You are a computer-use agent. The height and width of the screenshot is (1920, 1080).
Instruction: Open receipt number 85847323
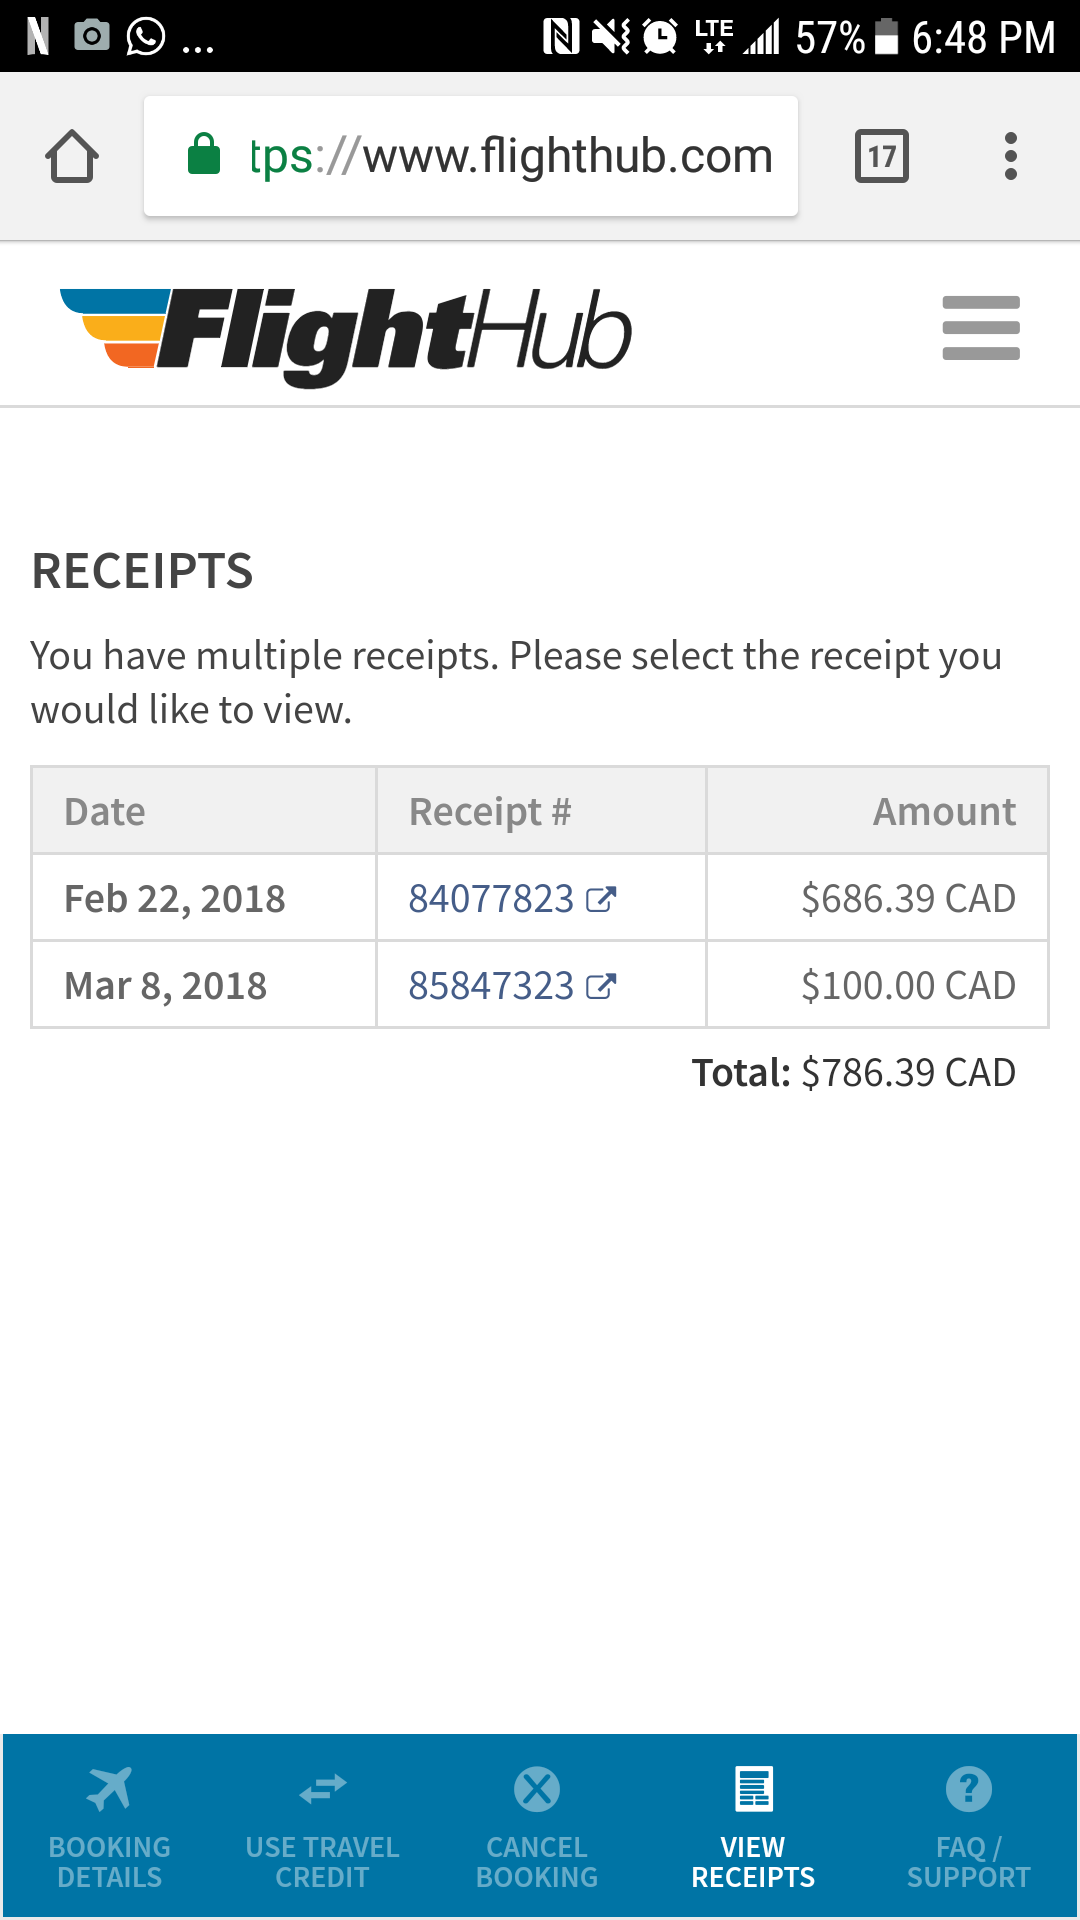pos(491,985)
